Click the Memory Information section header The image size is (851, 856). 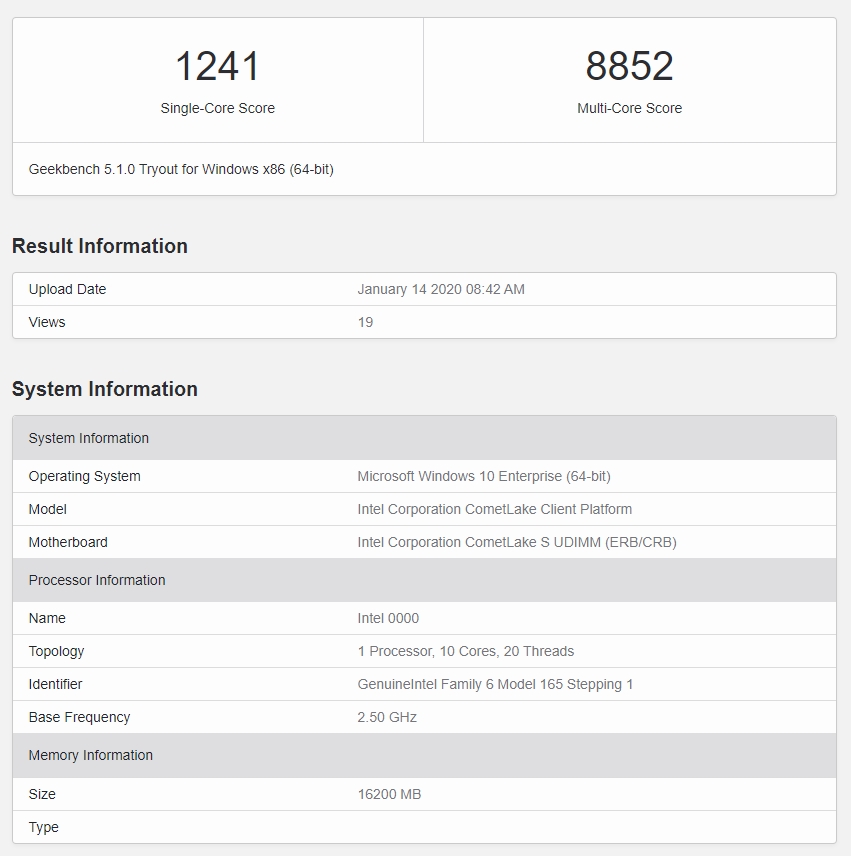(x=91, y=755)
